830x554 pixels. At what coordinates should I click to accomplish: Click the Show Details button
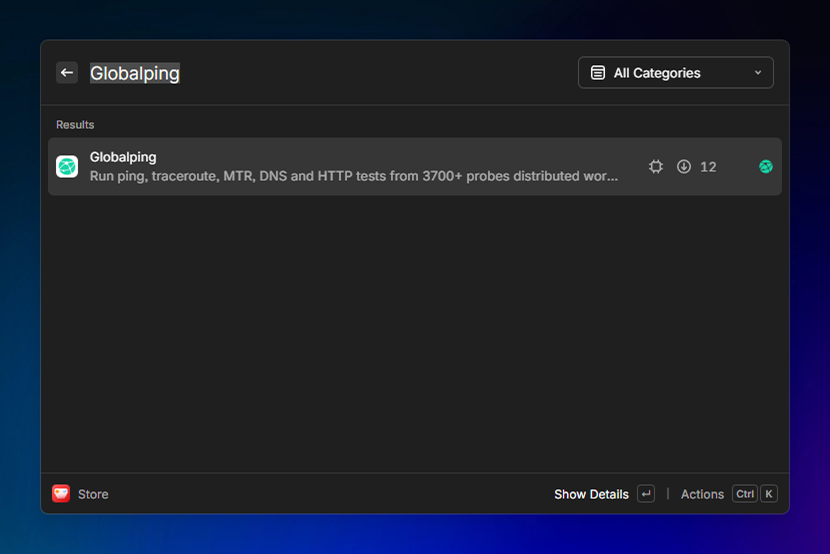(591, 494)
